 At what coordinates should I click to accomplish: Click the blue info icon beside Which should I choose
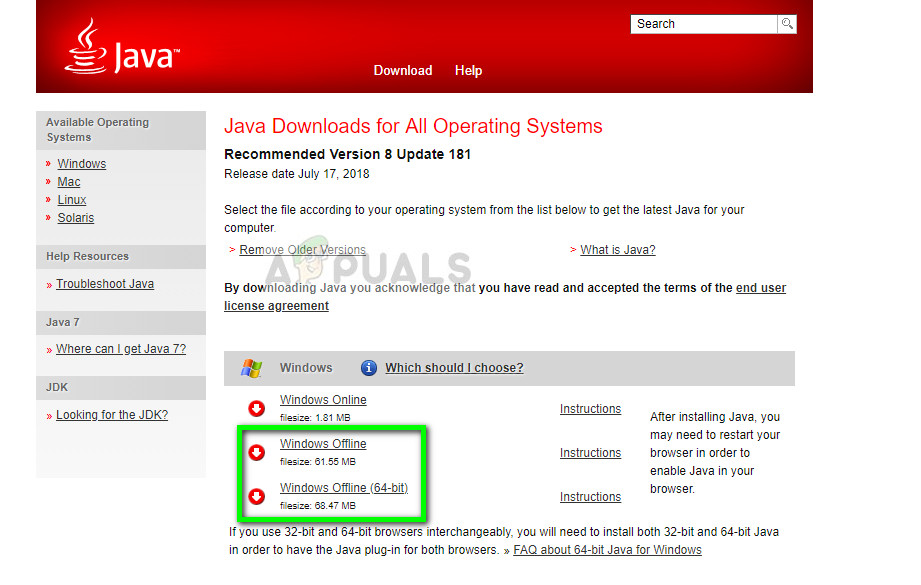368,368
